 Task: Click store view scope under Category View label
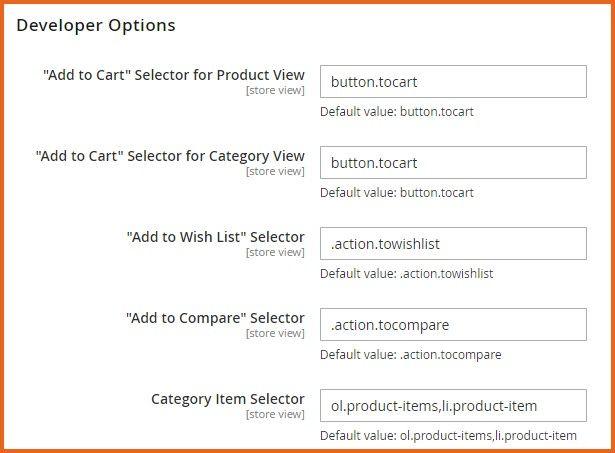coord(275,172)
